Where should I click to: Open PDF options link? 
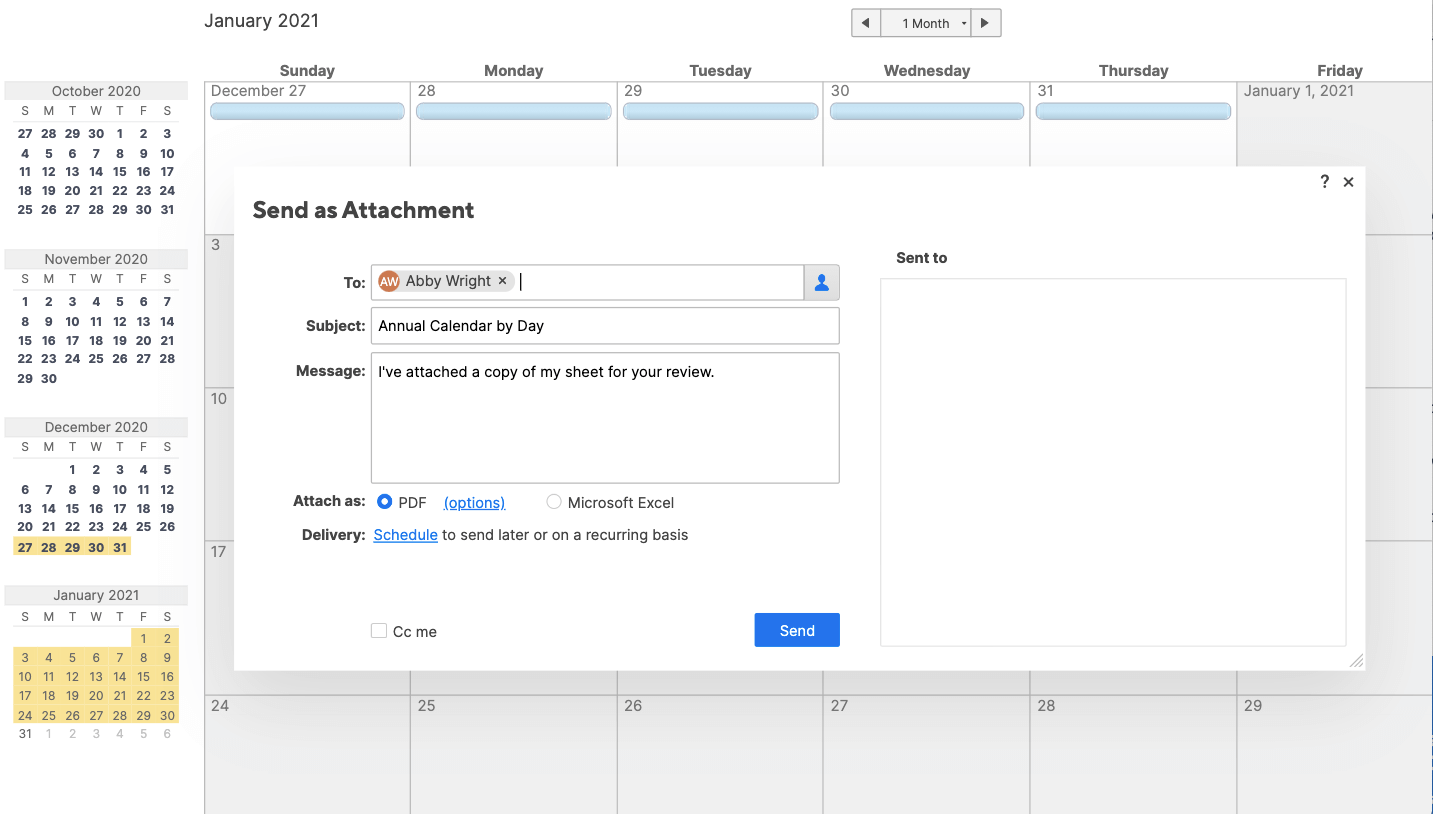click(474, 503)
